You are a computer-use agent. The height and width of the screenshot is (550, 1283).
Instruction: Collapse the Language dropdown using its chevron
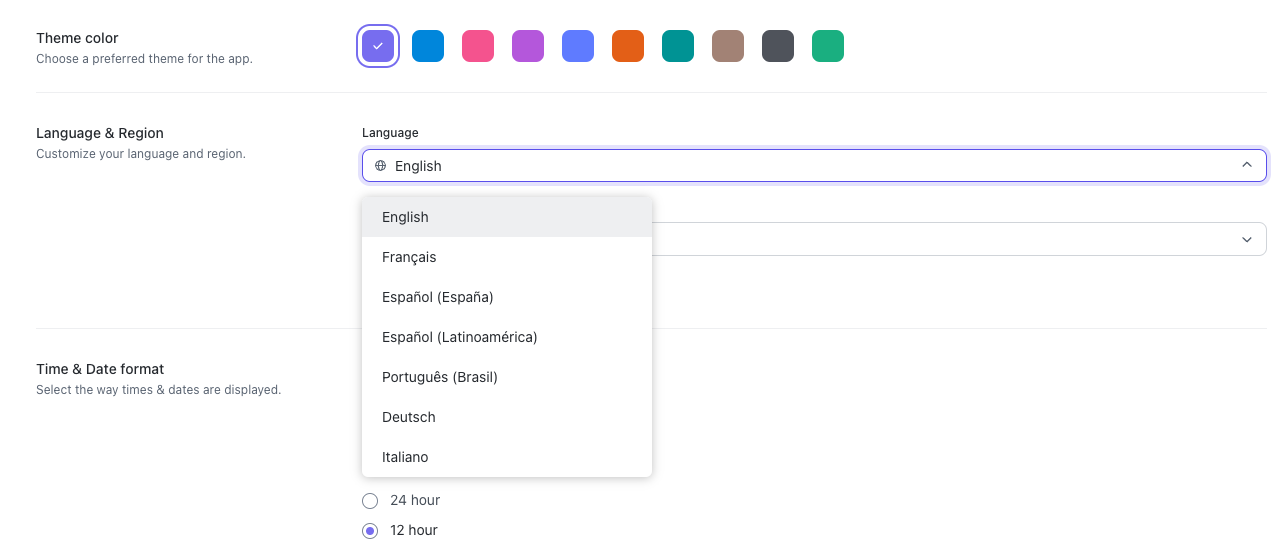pyautogui.click(x=1246, y=166)
